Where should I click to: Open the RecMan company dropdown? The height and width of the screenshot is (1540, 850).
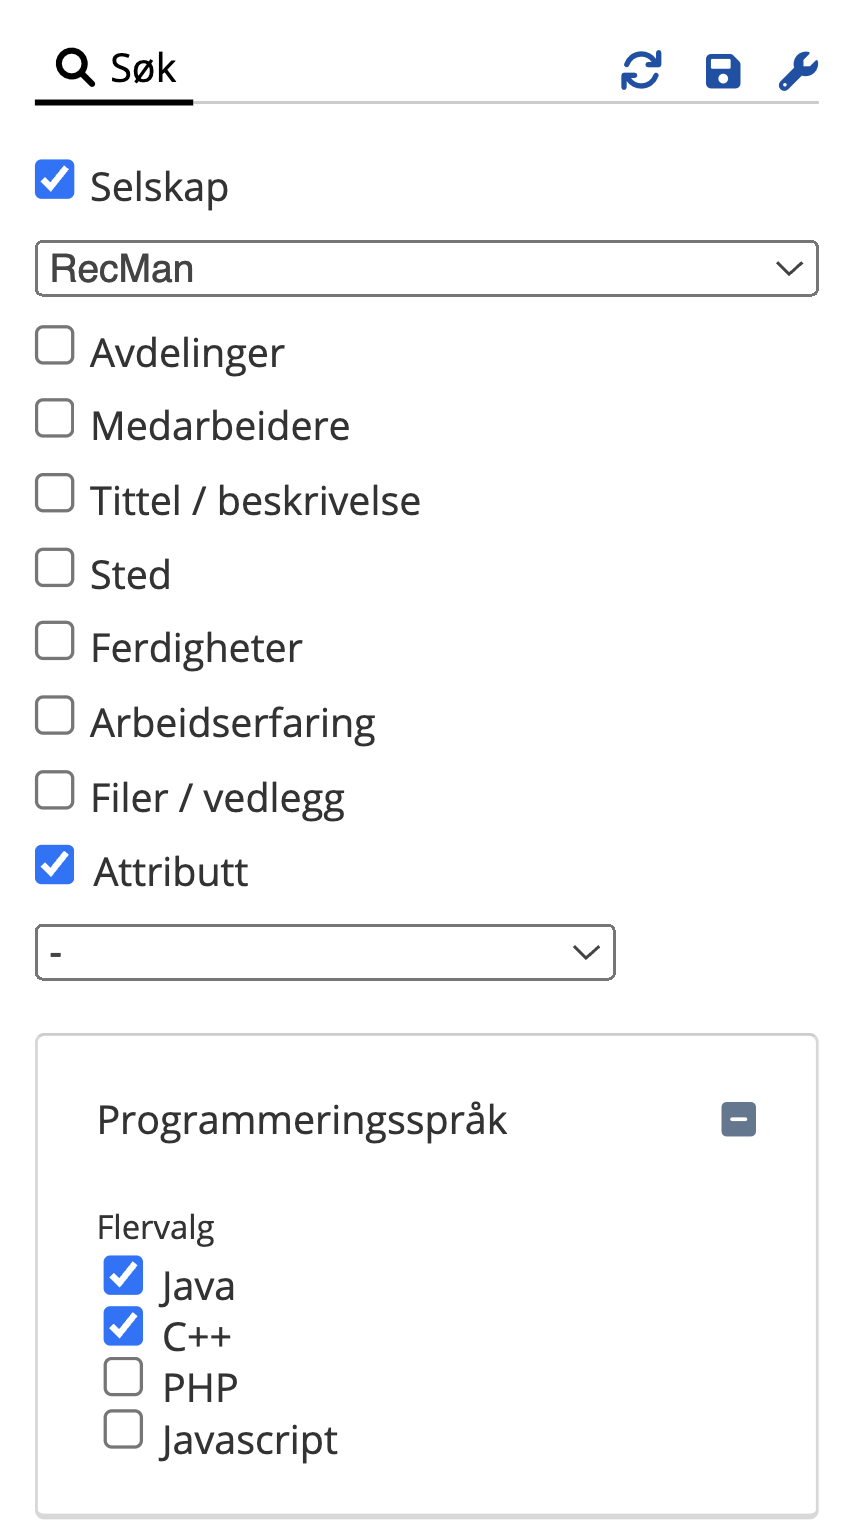pos(426,268)
